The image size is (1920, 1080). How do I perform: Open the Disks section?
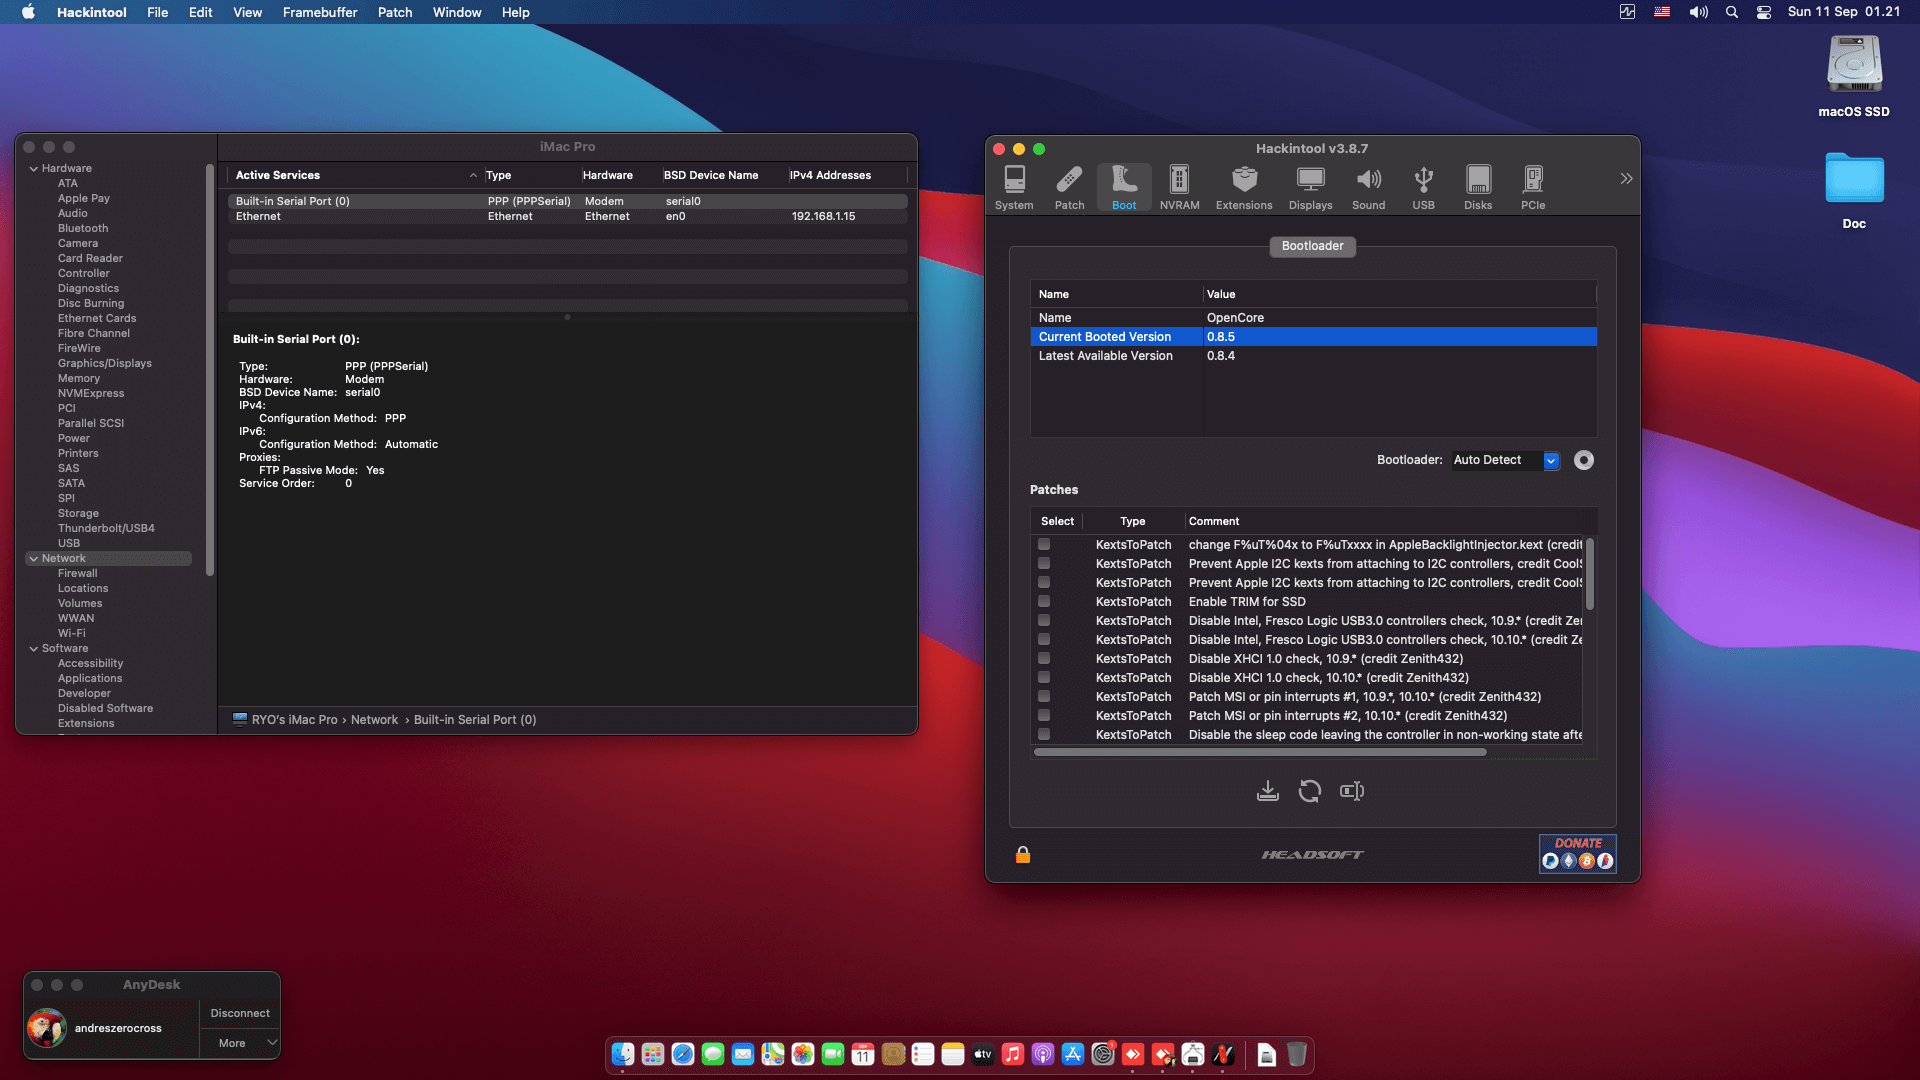[1478, 187]
